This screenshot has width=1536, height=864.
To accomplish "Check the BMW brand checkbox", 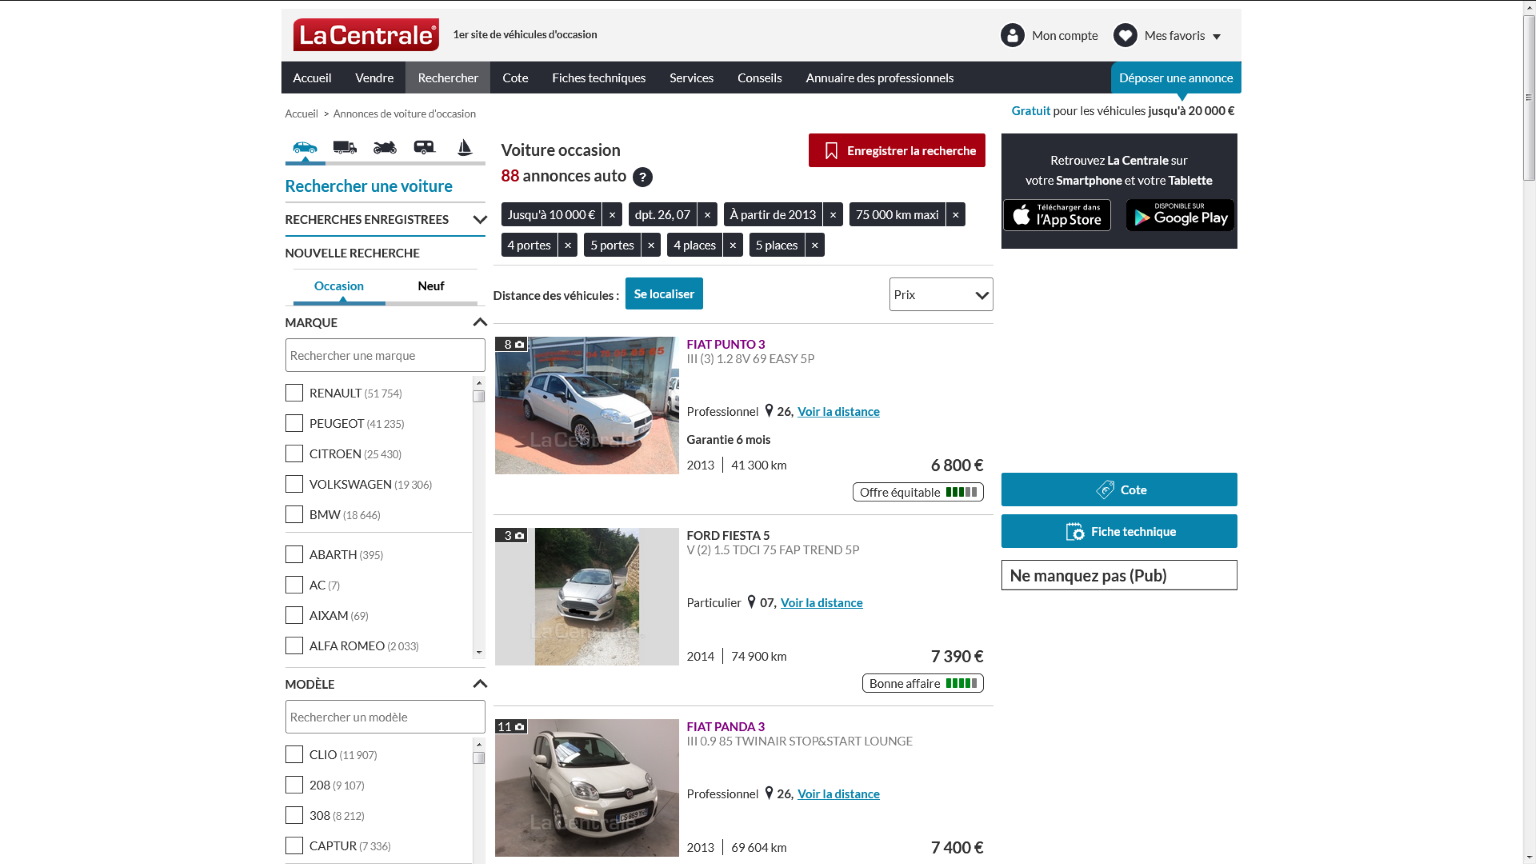I will point(294,514).
